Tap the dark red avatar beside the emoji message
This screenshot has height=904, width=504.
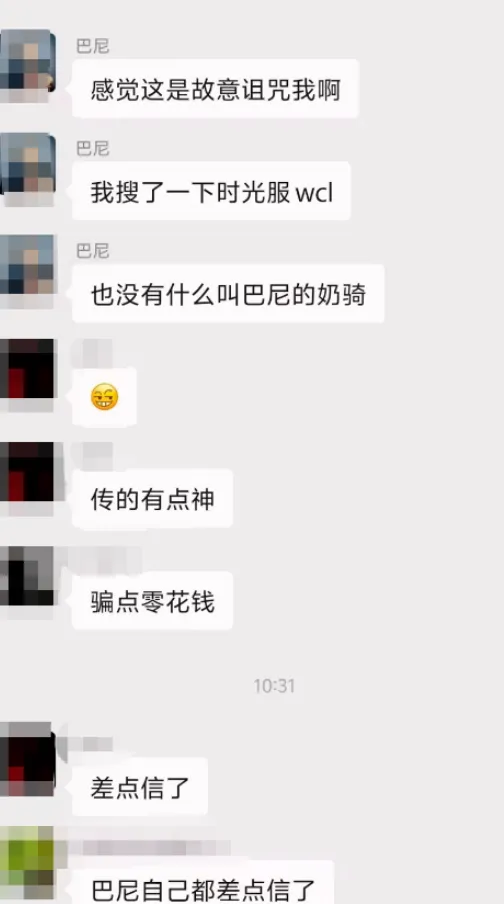pyautogui.click(x=27, y=370)
